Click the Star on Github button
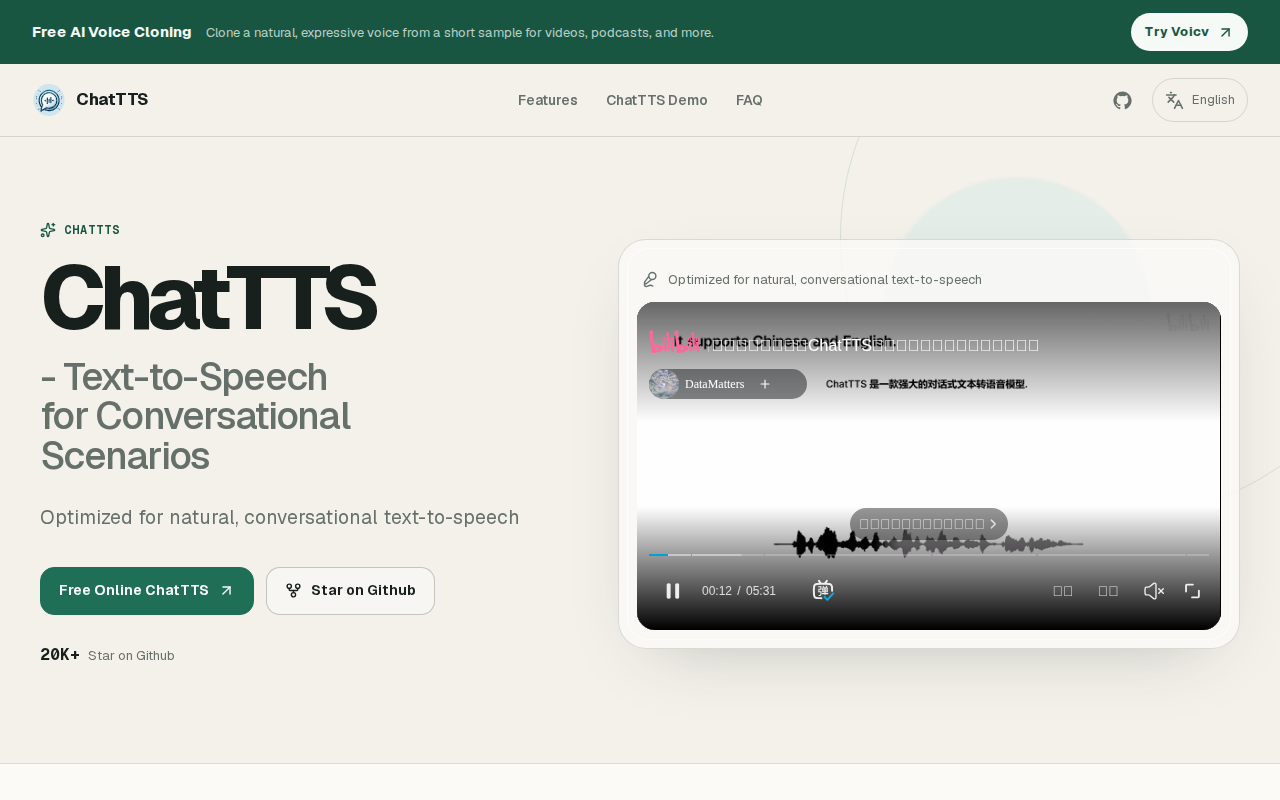The image size is (1280, 800). 350,591
